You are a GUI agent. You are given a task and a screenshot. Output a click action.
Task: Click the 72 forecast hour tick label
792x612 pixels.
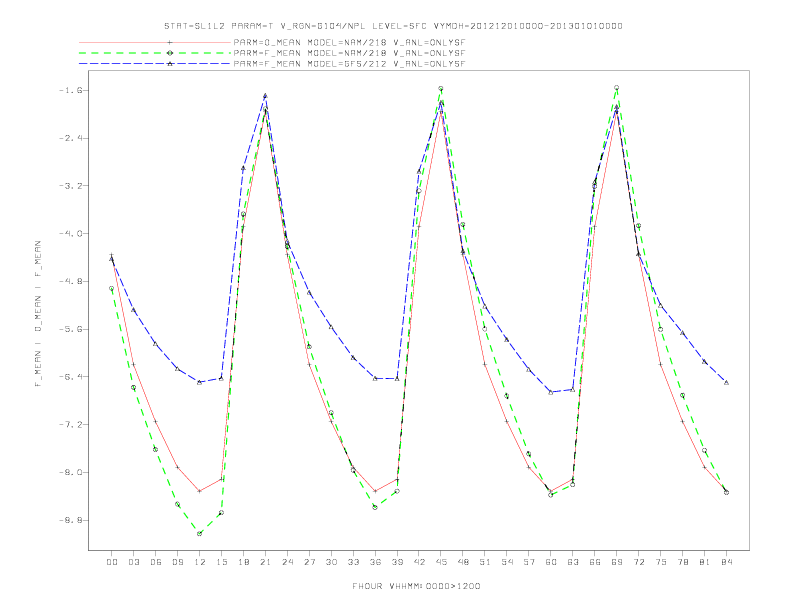pos(638,562)
